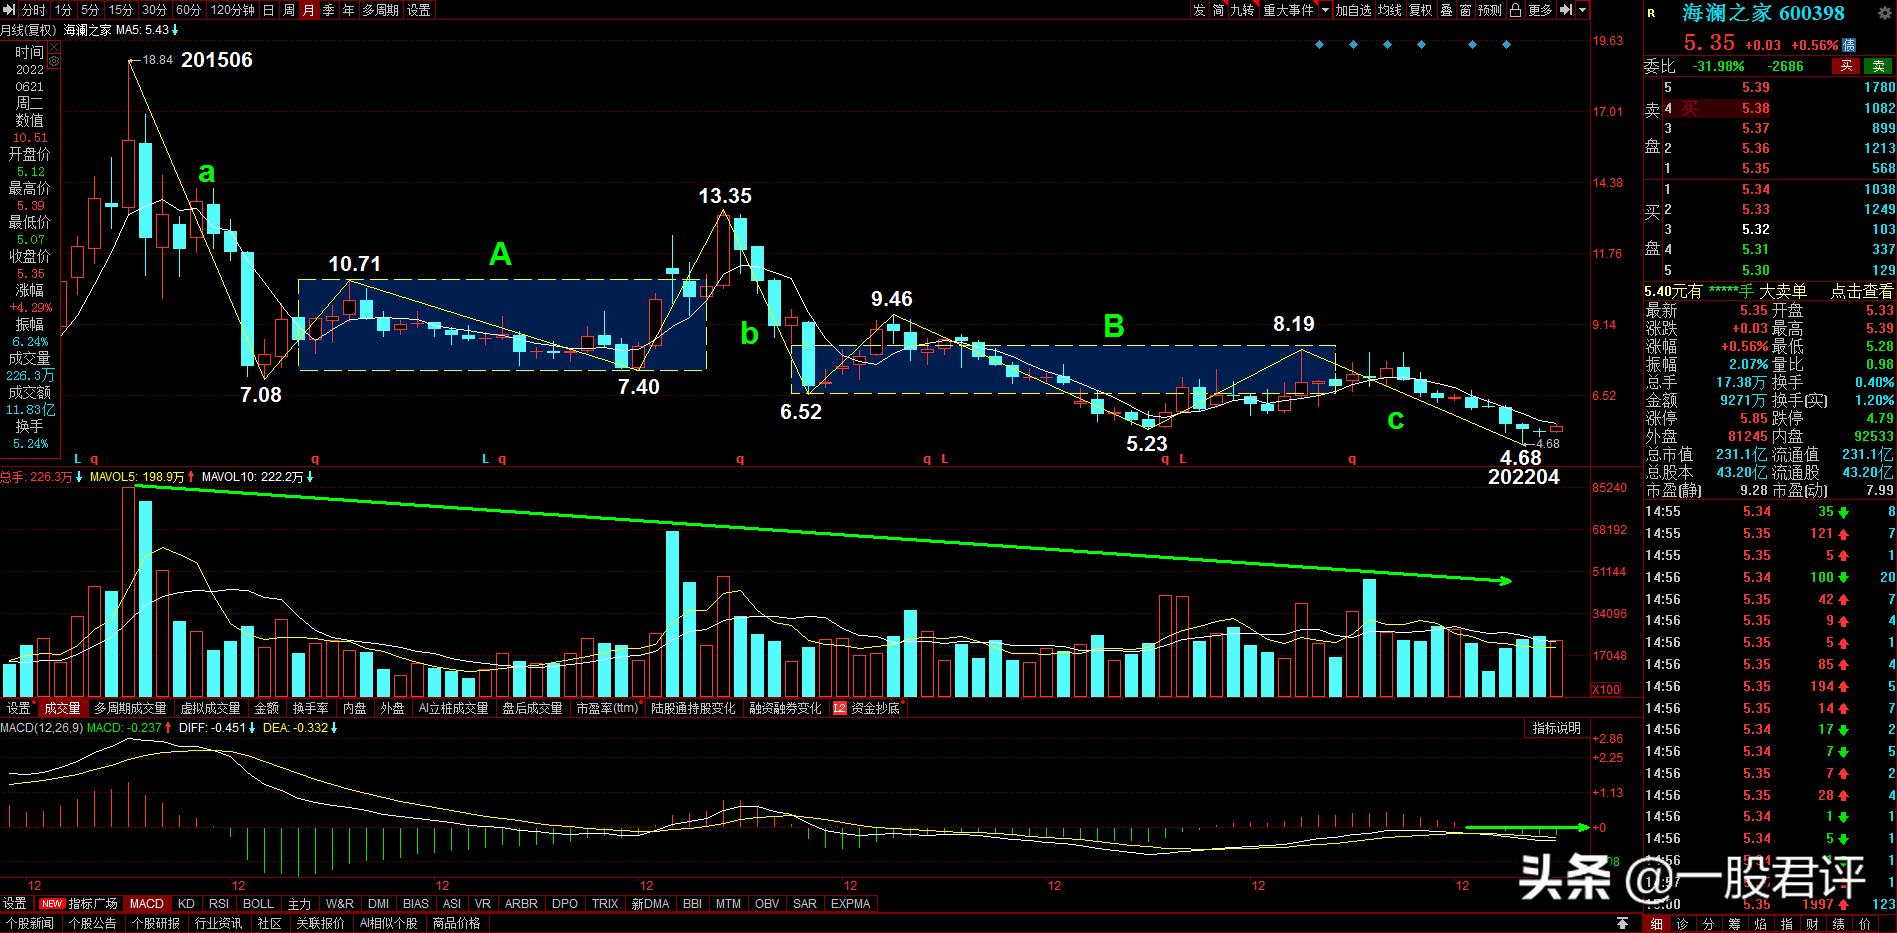Screen dimensions: 1897x933
Task: Open the 多周期 multi-period menu
Action: (x=380, y=10)
